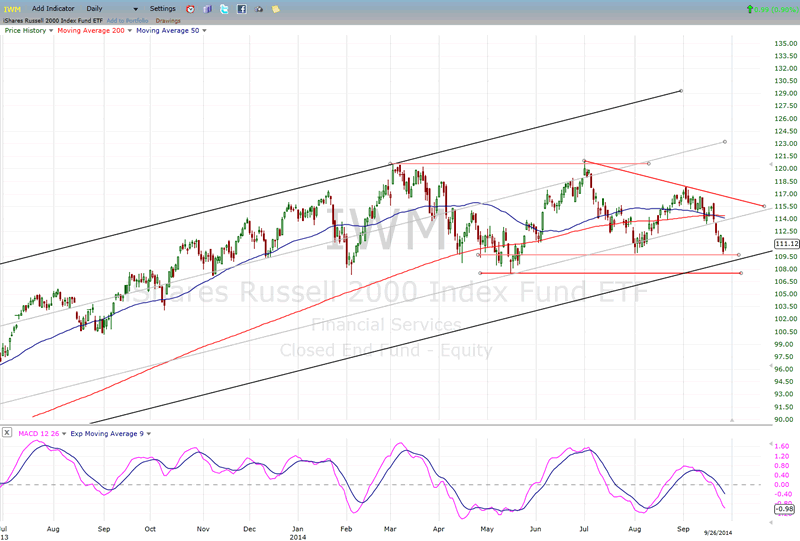Click the 90.00 price axis label
Image resolution: width=800 pixels, height=541 pixels.
(786, 420)
